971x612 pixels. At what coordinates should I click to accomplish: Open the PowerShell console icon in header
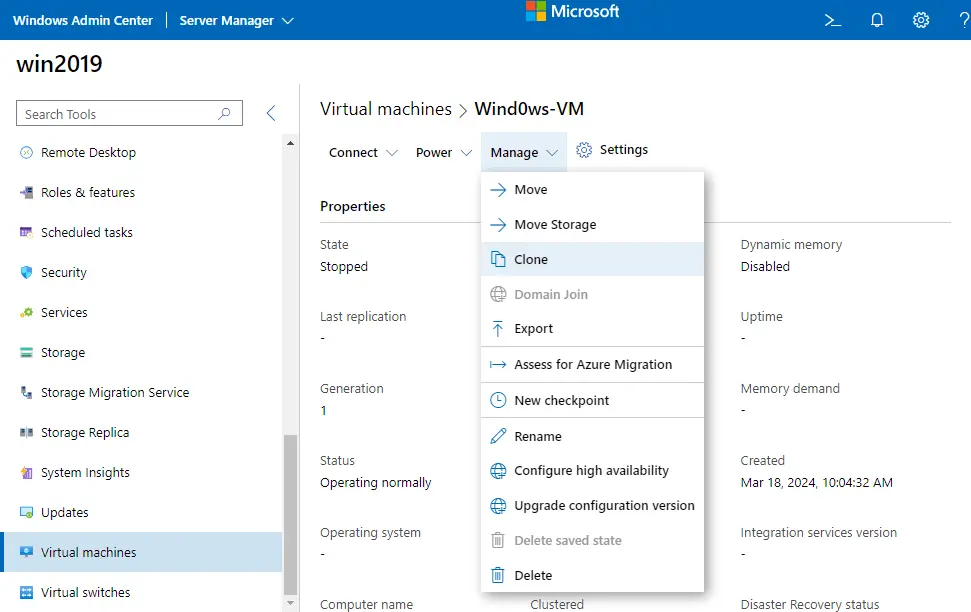point(832,20)
